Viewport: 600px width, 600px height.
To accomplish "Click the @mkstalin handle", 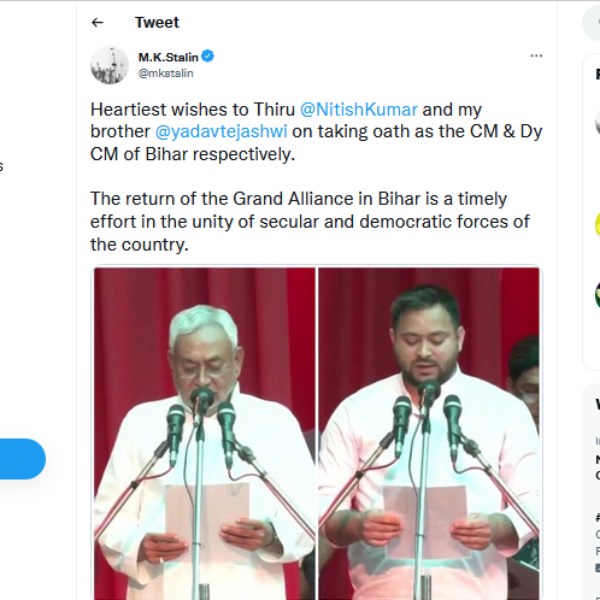I will (x=166, y=73).
